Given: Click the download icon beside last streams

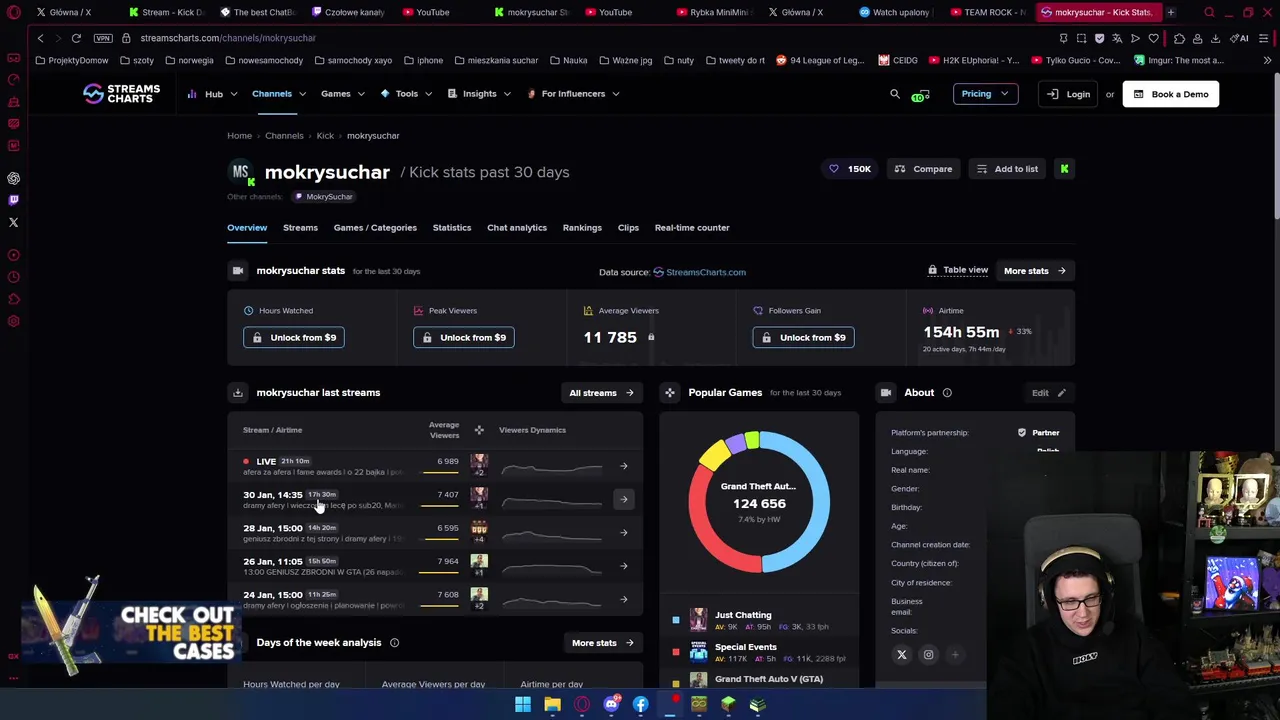Looking at the screenshot, I should click(x=238, y=393).
